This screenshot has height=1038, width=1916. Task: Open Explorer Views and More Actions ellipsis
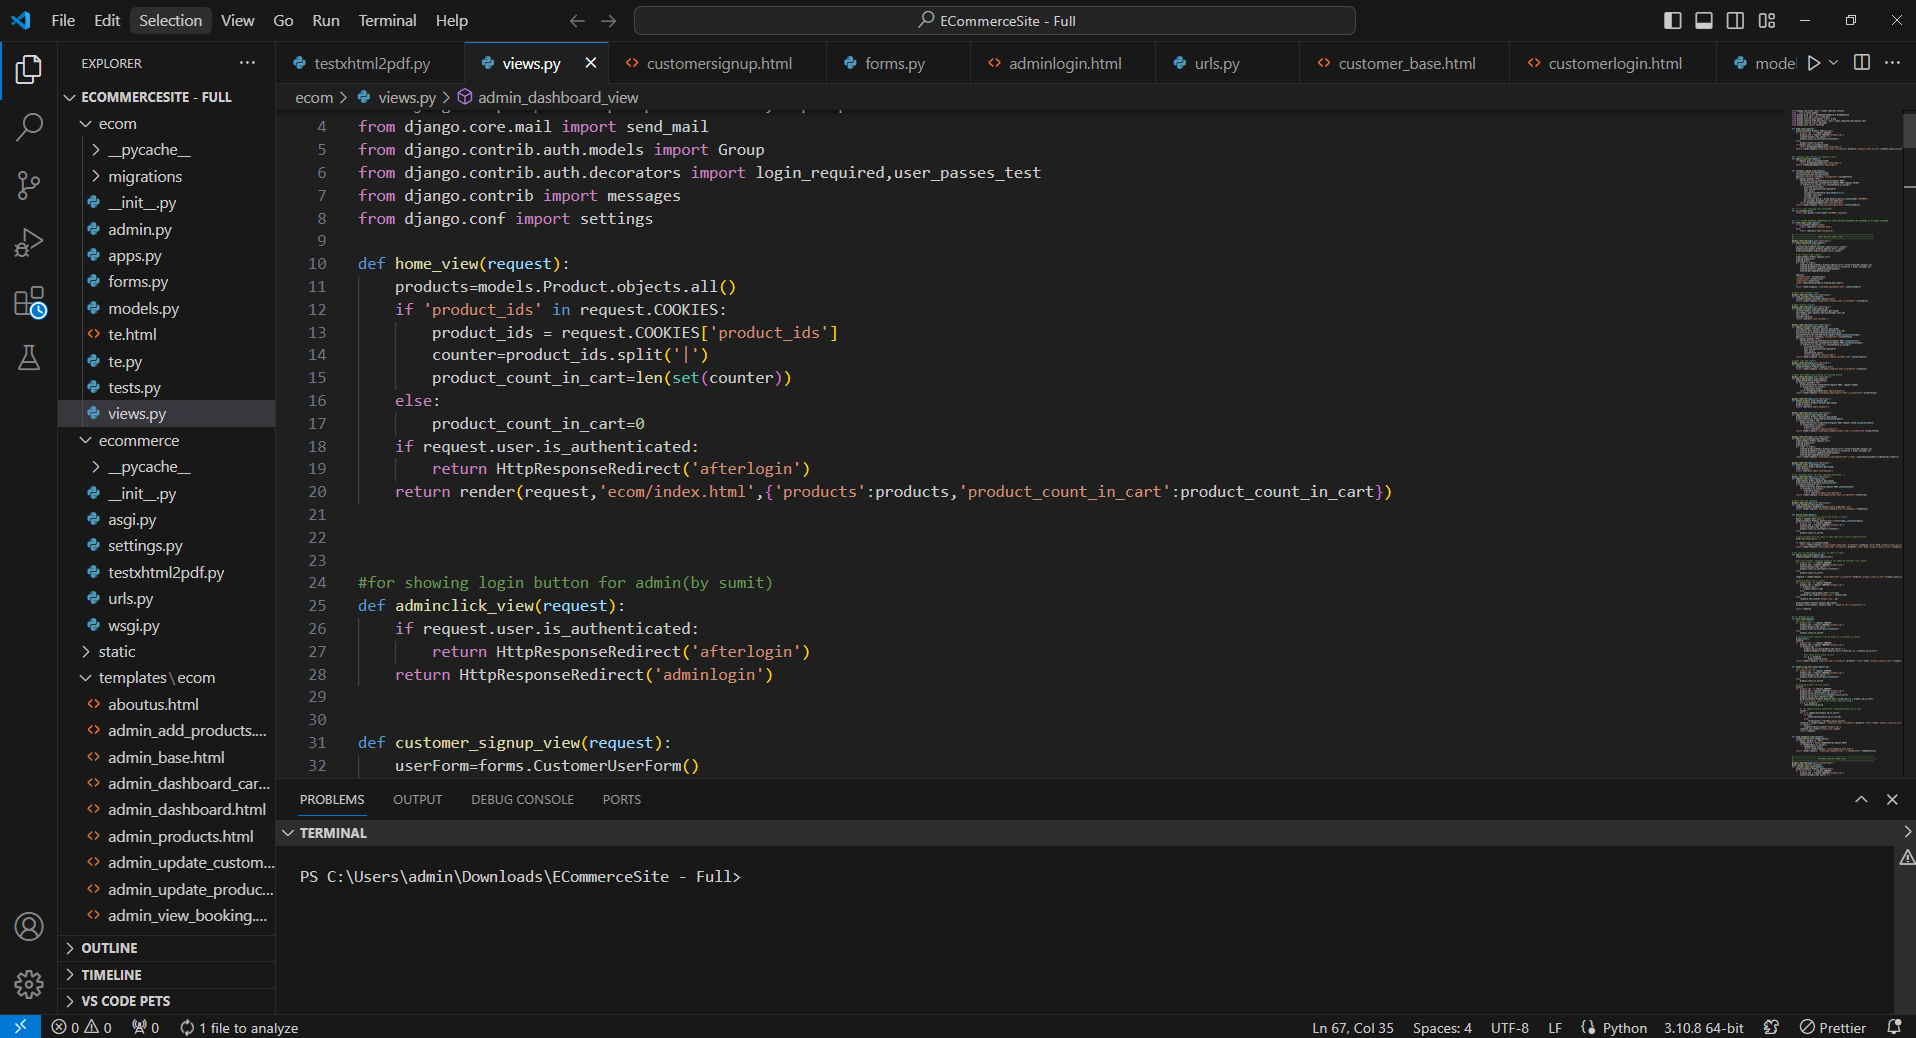[x=247, y=63]
